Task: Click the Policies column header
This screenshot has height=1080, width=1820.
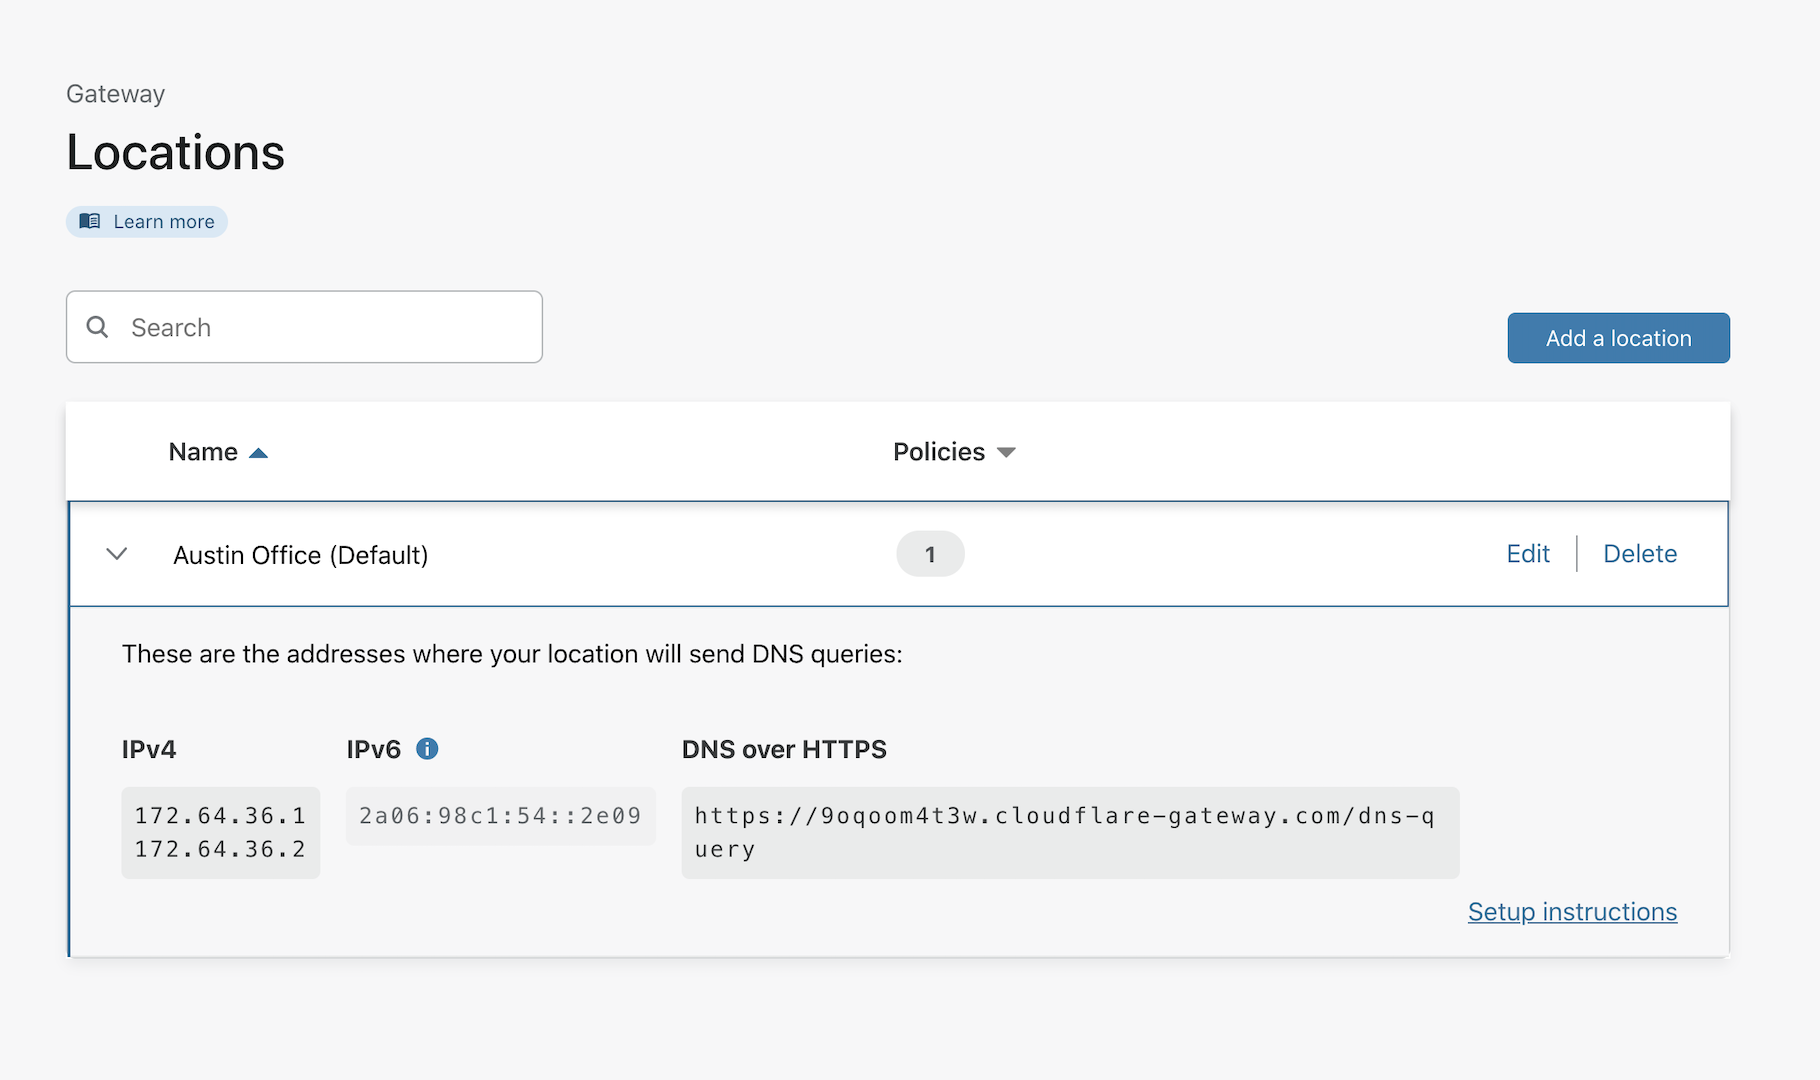Action: (x=938, y=452)
